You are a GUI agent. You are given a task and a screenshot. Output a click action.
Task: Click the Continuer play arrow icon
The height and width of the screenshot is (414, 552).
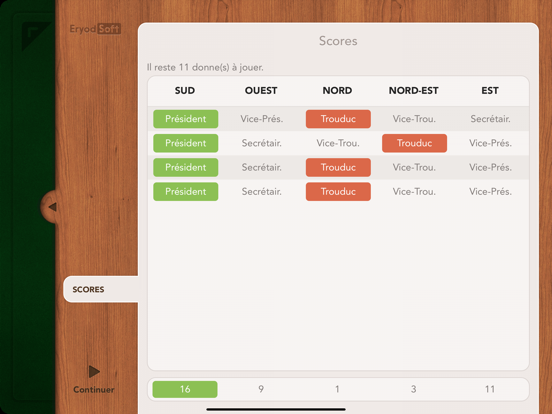pyautogui.click(x=94, y=371)
